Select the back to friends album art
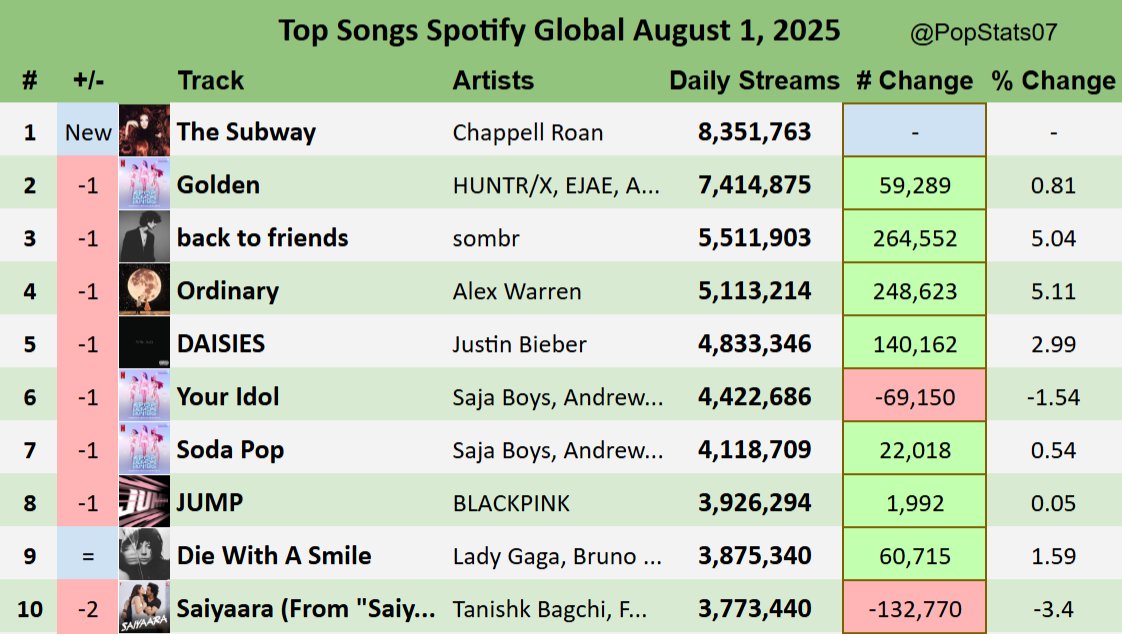The width and height of the screenshot is (1122, 634). [x=144, y=237]
